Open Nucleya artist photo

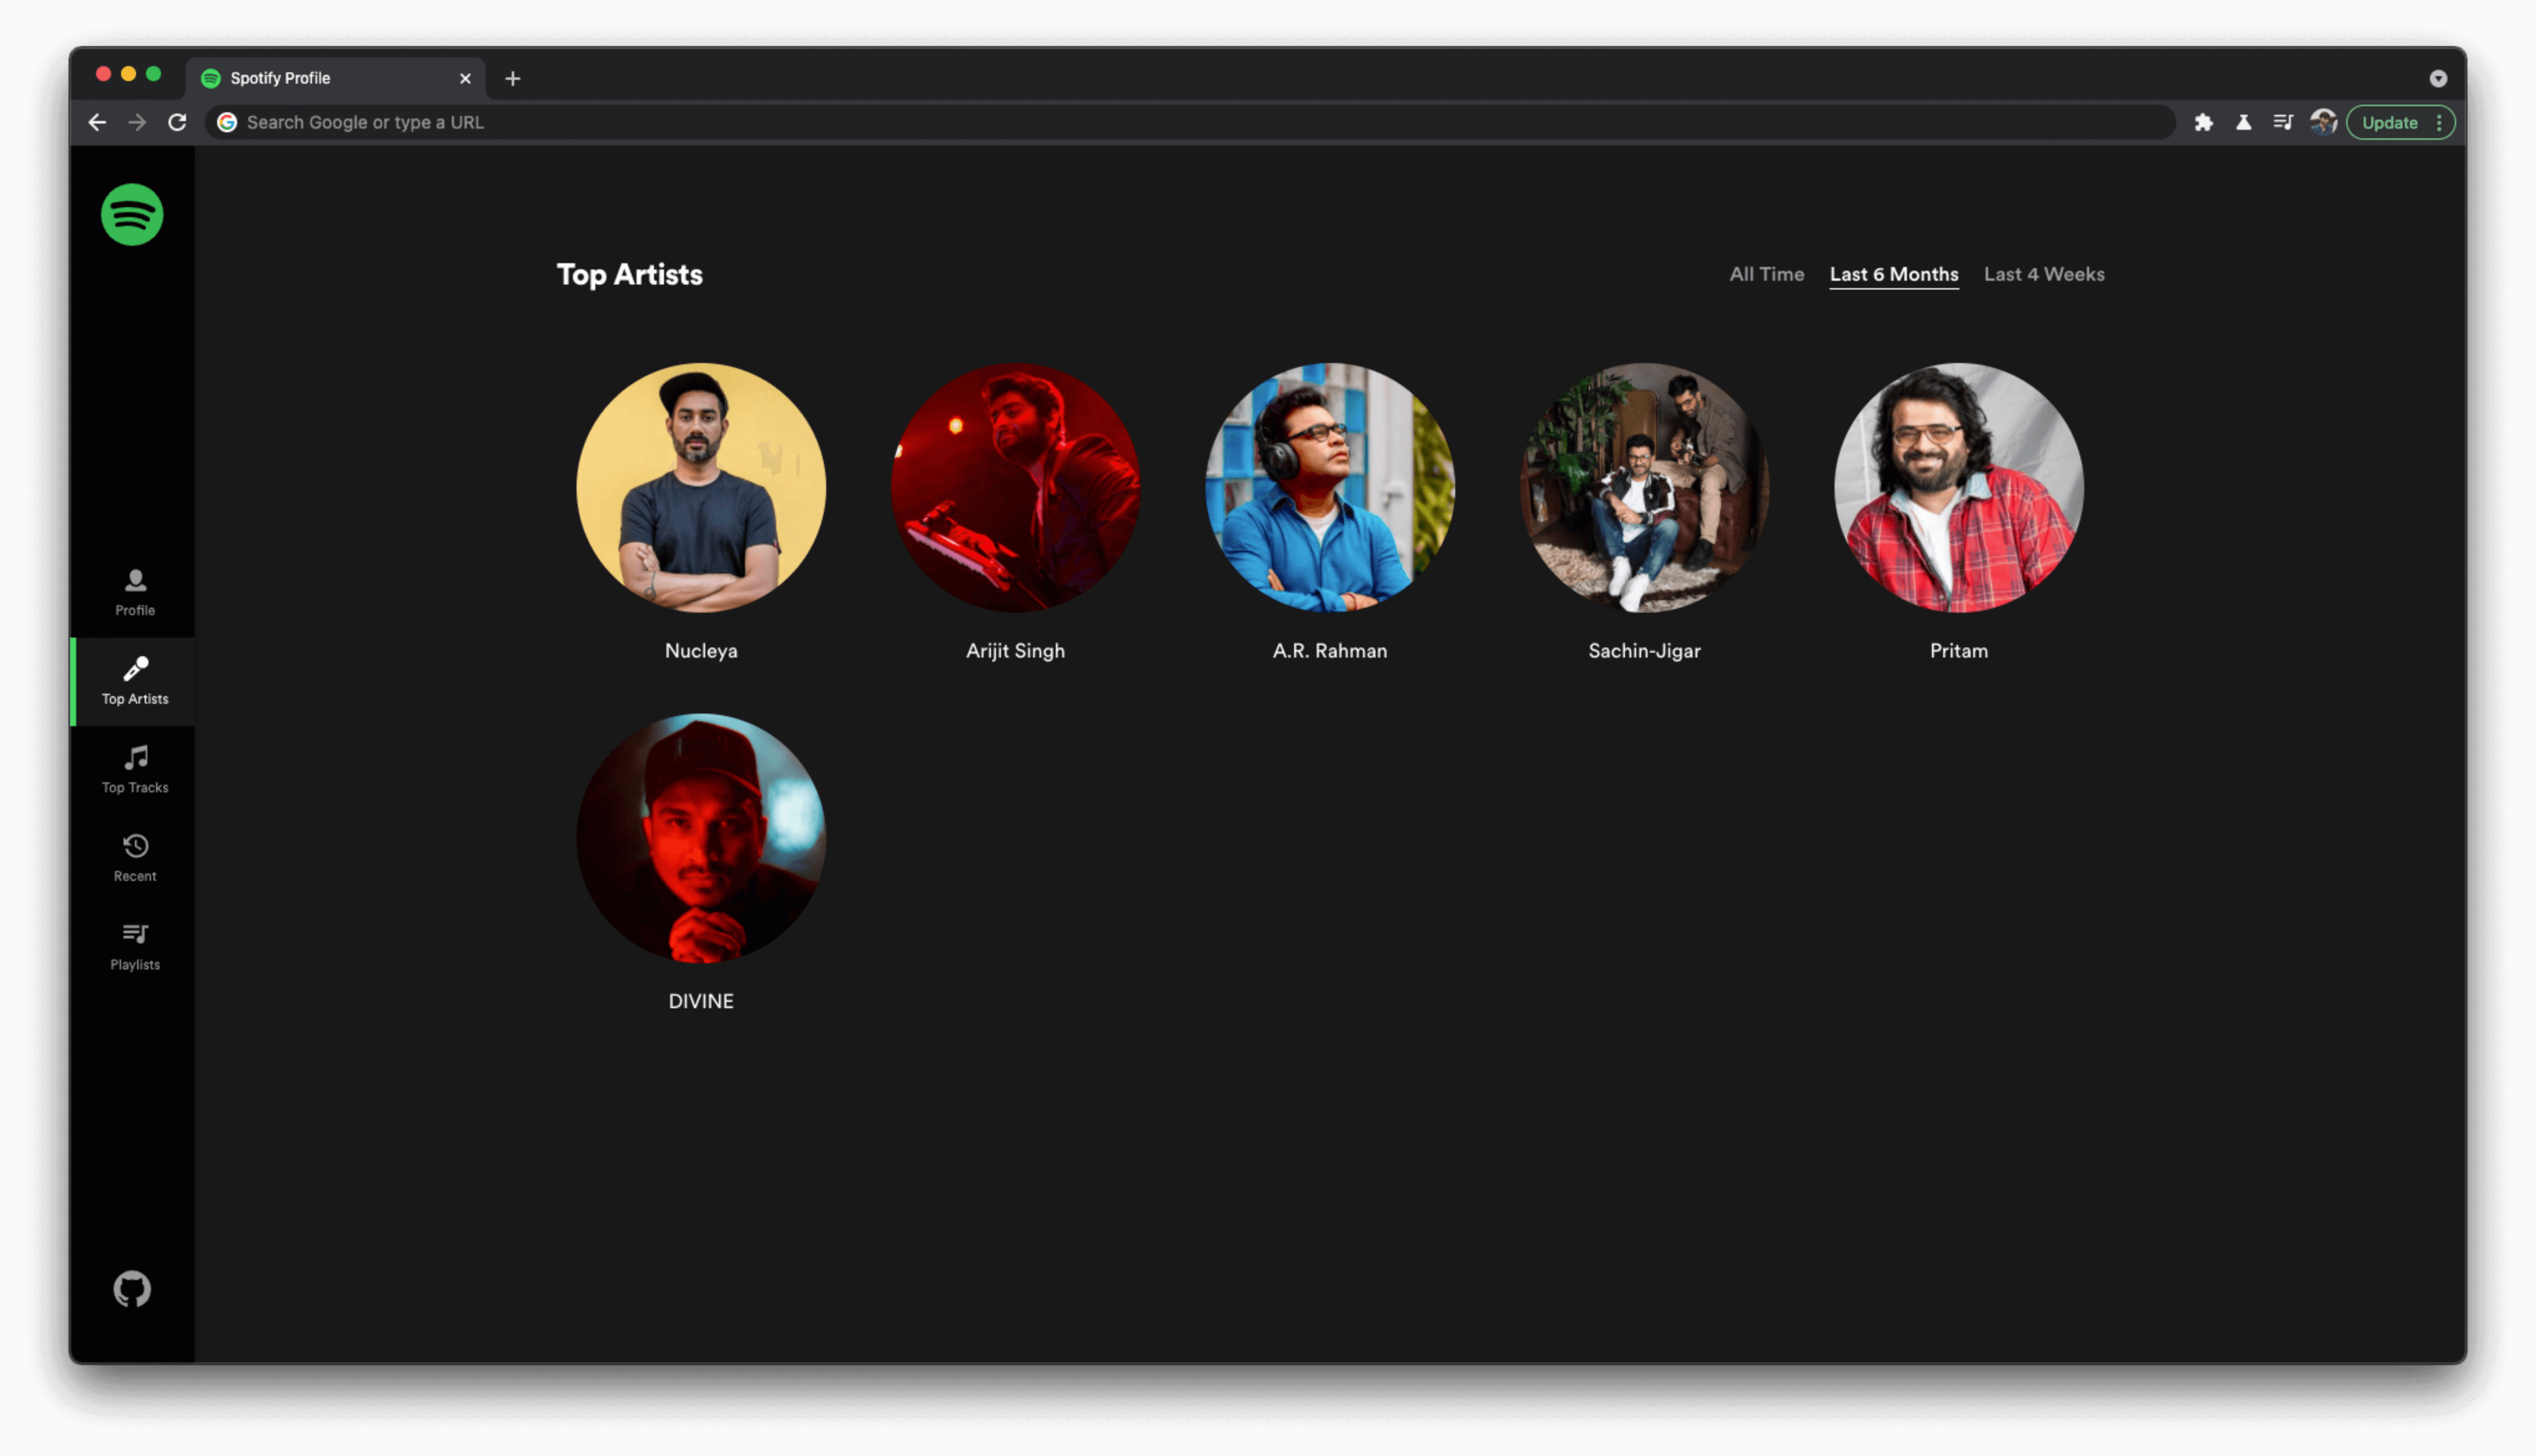(x=700, y=487)
